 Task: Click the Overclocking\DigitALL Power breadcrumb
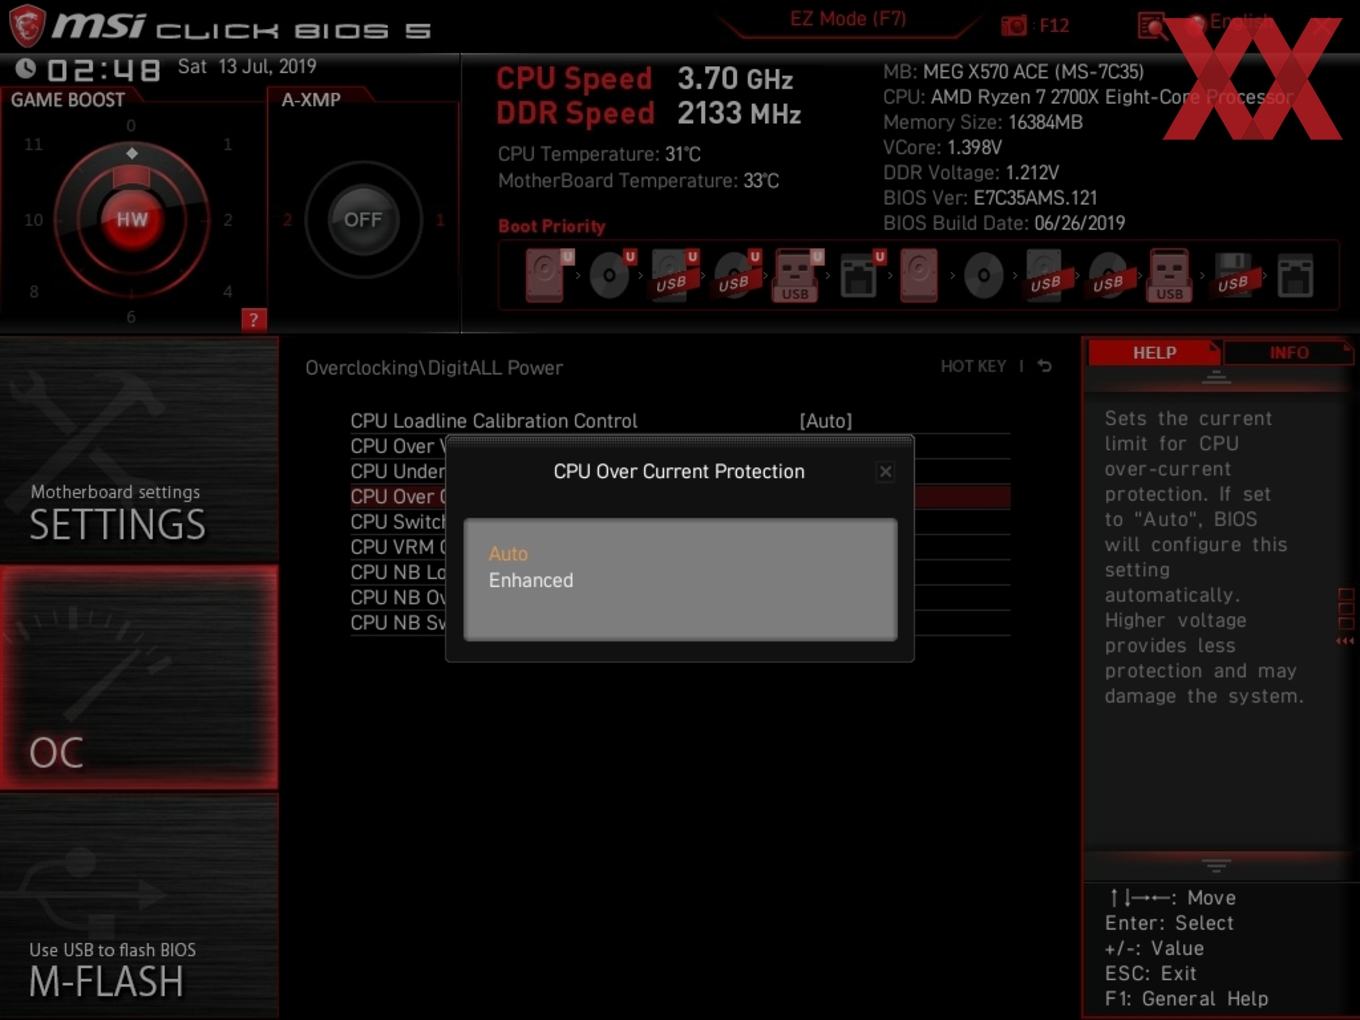[x=434, y=367]
